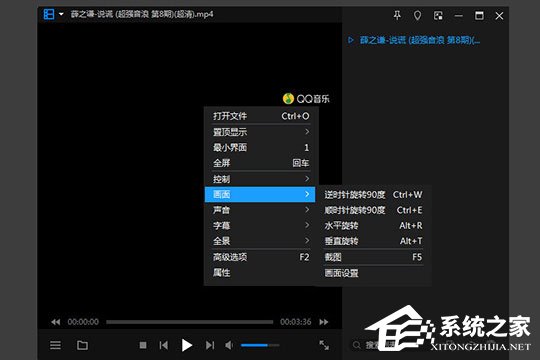Expand the 字幕 submenu
The height and width of the screenshot is (360, 540).
coord(261,225)
